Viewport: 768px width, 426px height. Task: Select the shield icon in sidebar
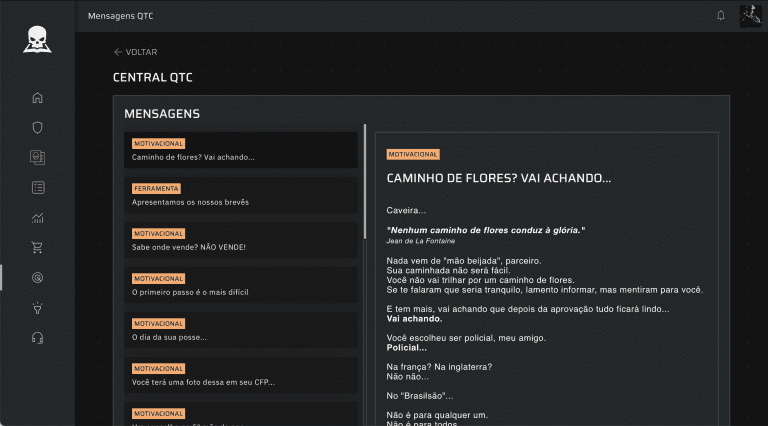pyautogui.click(x=38, y=128)
